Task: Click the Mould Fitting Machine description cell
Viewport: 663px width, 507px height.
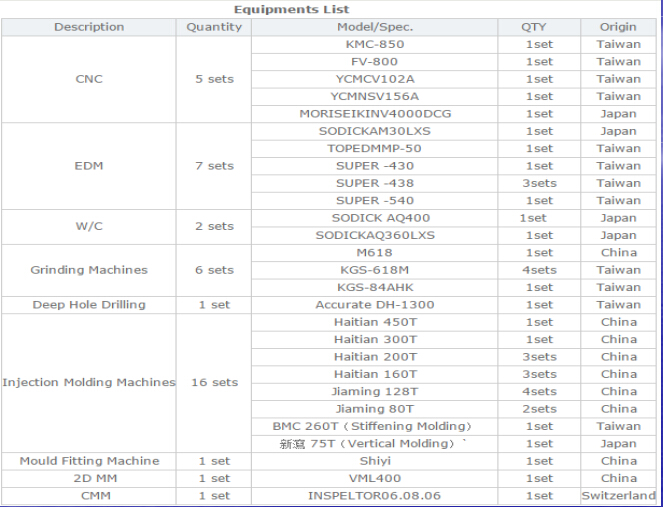Action: 89,461
